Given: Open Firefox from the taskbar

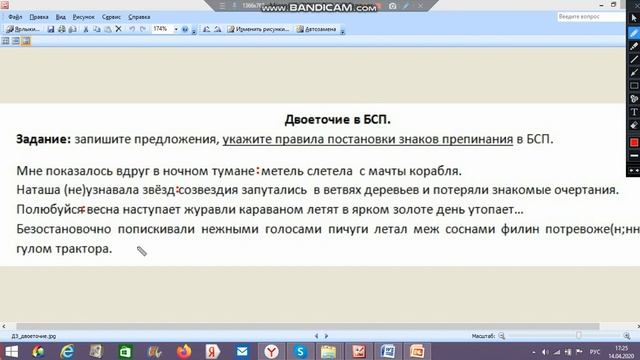Looking at the screenshot, I should click(x=184, y=351).
